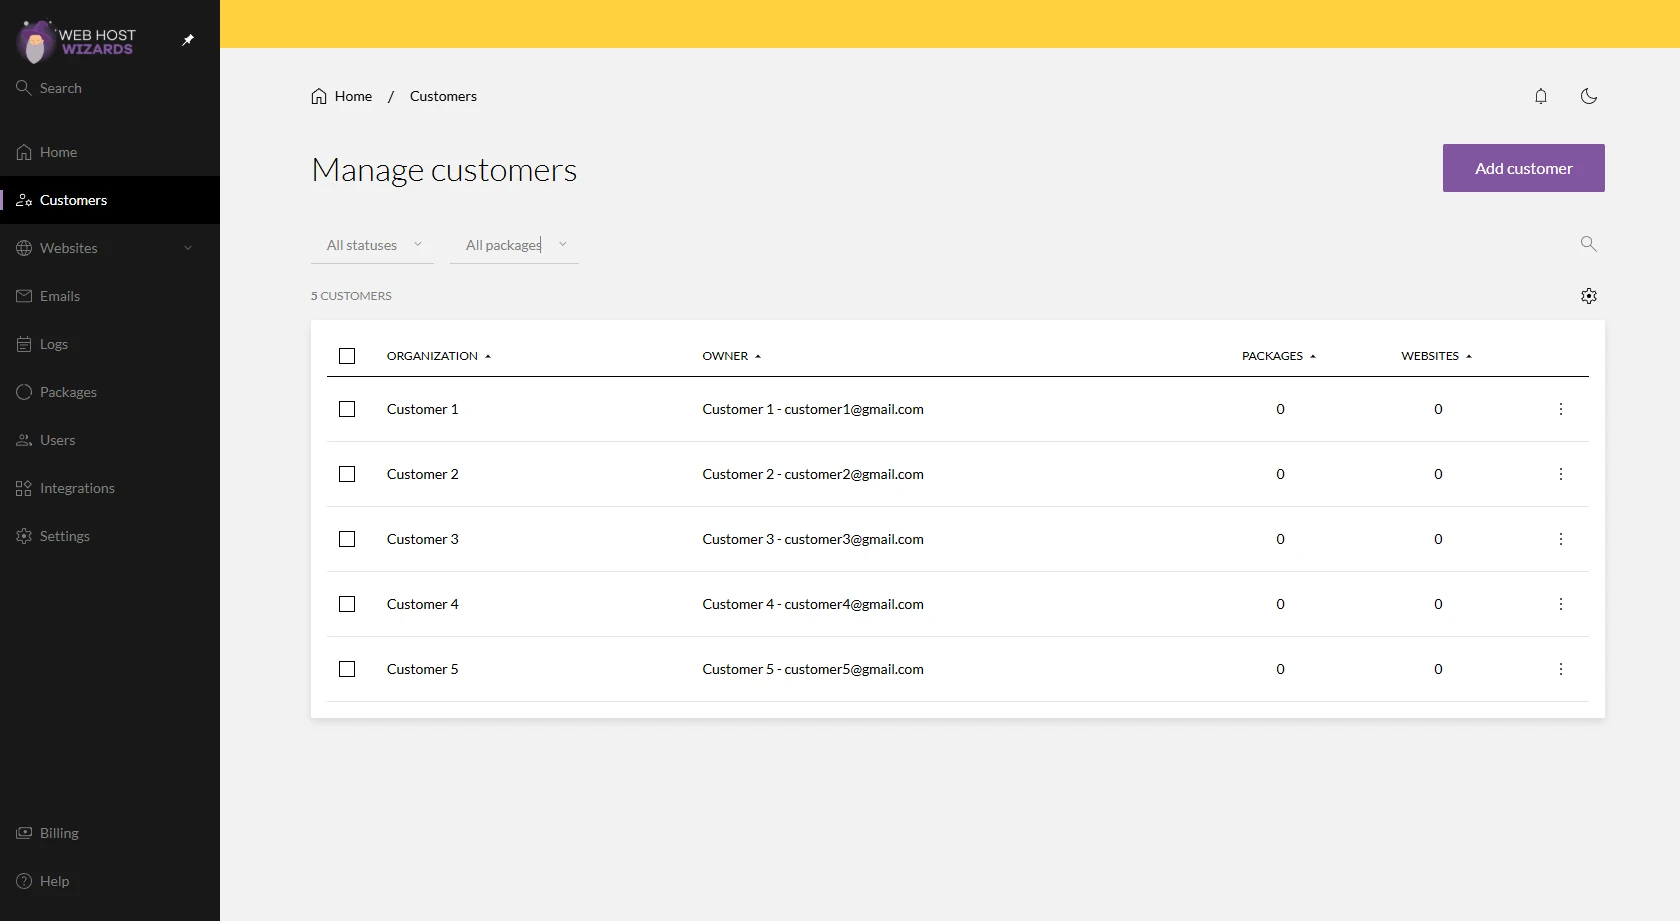Screen dimensions: 1680x921
Task: Open Customer 5 row actions menu
Action: [1561, 669]
